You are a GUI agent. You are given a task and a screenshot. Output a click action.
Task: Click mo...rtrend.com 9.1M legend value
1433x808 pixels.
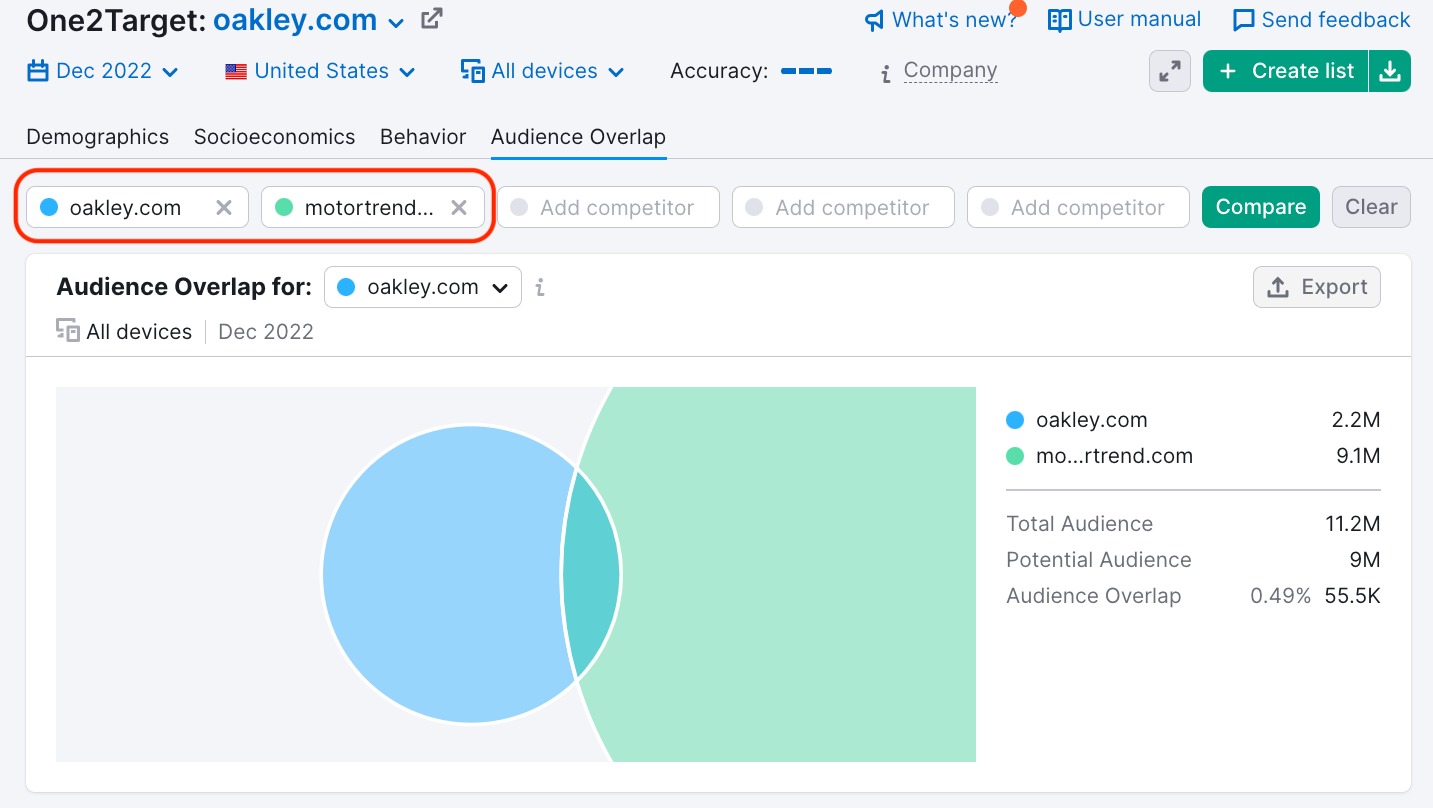pos(1356,456)
